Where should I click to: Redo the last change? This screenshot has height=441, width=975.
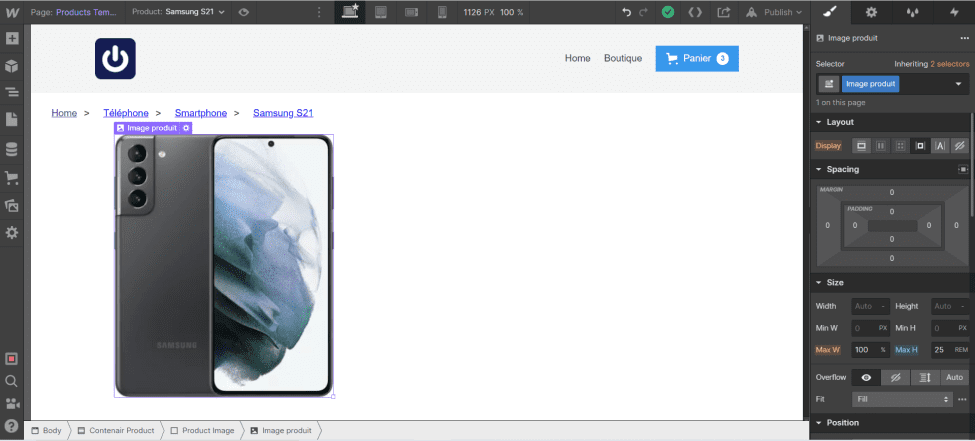click(643, 12)
